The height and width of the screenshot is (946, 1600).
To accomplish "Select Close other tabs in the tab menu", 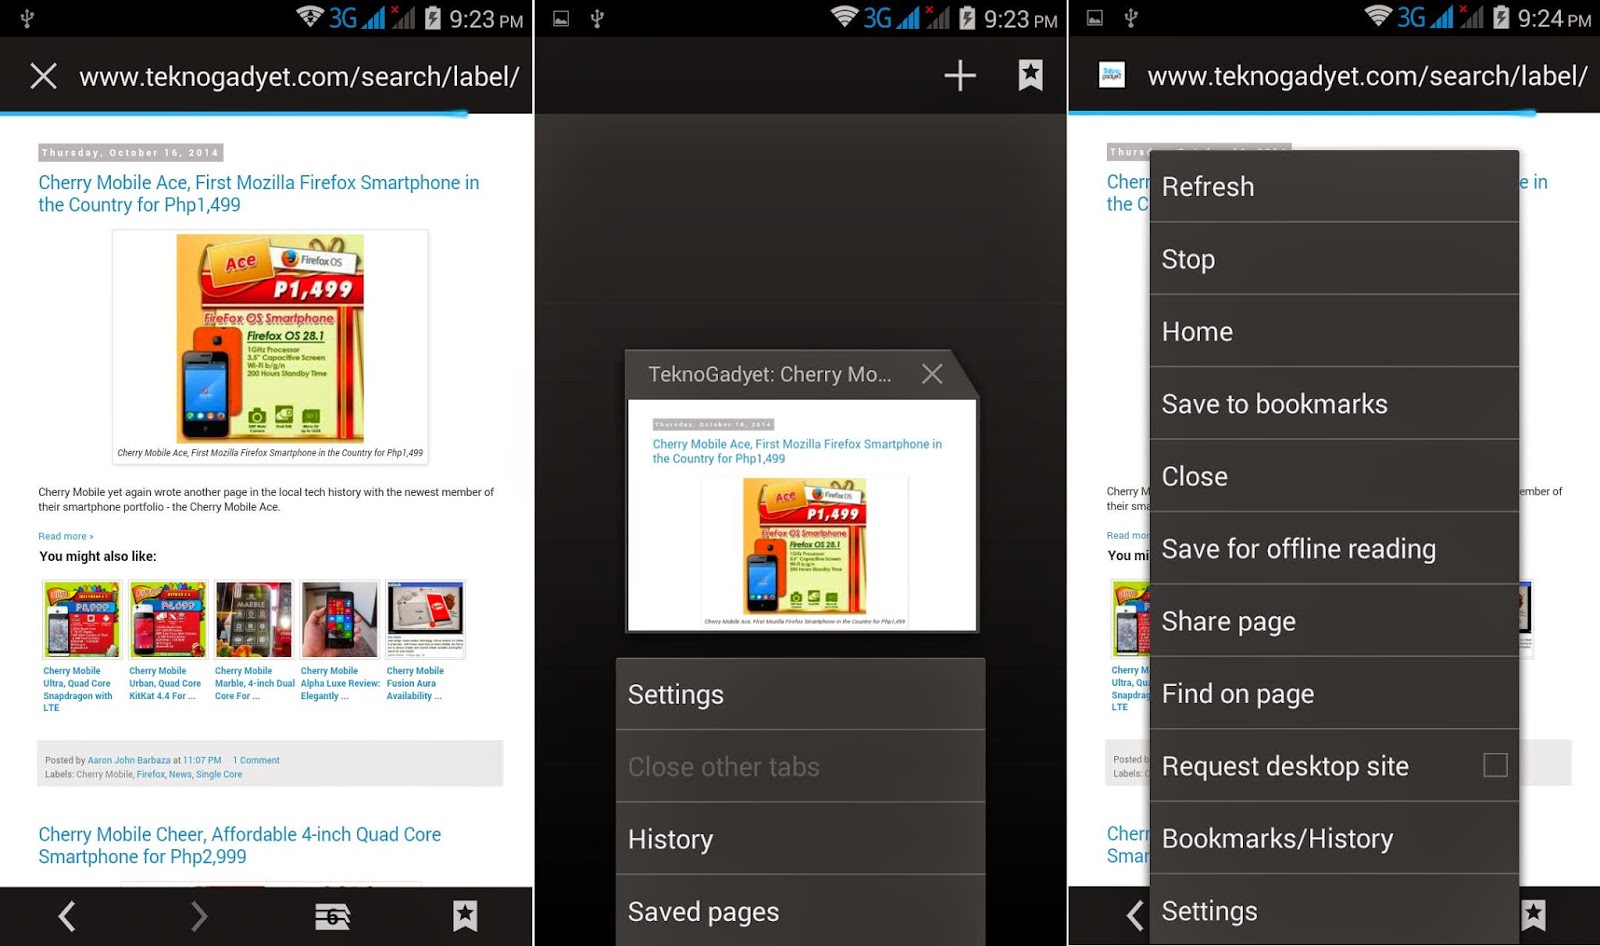I will pyautogui.click(x=800, y=767).
